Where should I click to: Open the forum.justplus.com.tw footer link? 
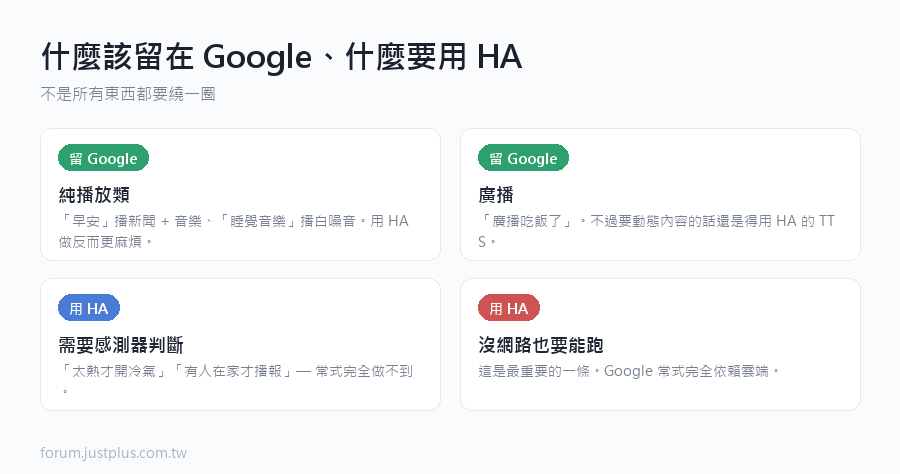click(114, 453)
